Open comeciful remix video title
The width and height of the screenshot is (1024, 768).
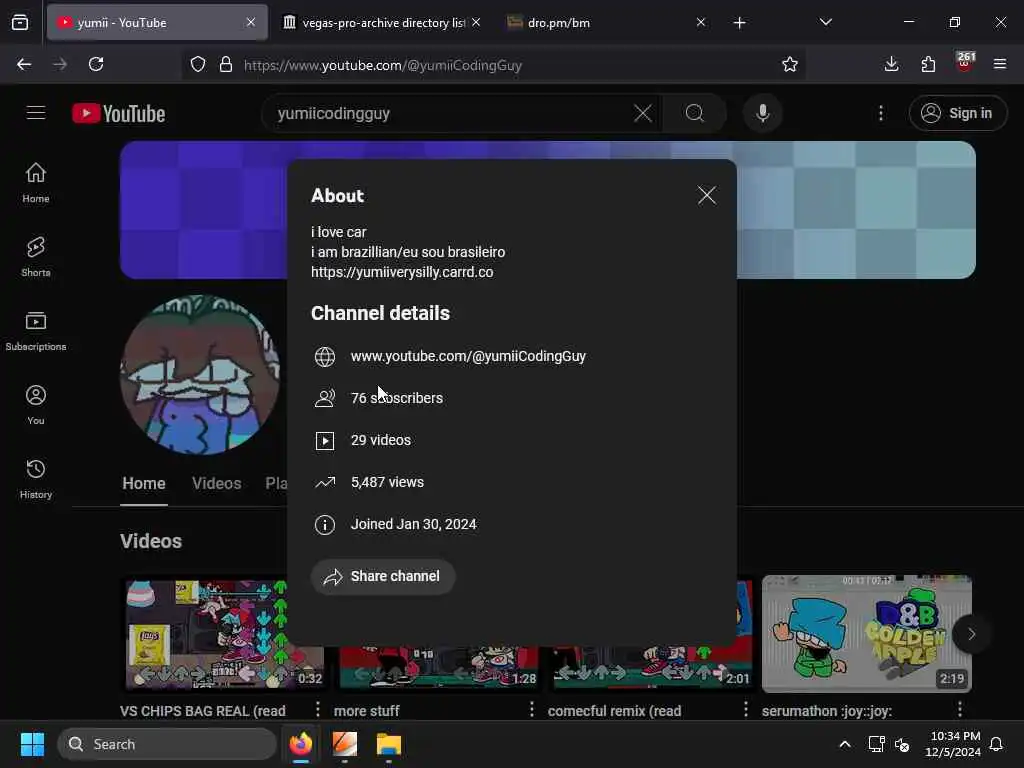coord(615,711)
